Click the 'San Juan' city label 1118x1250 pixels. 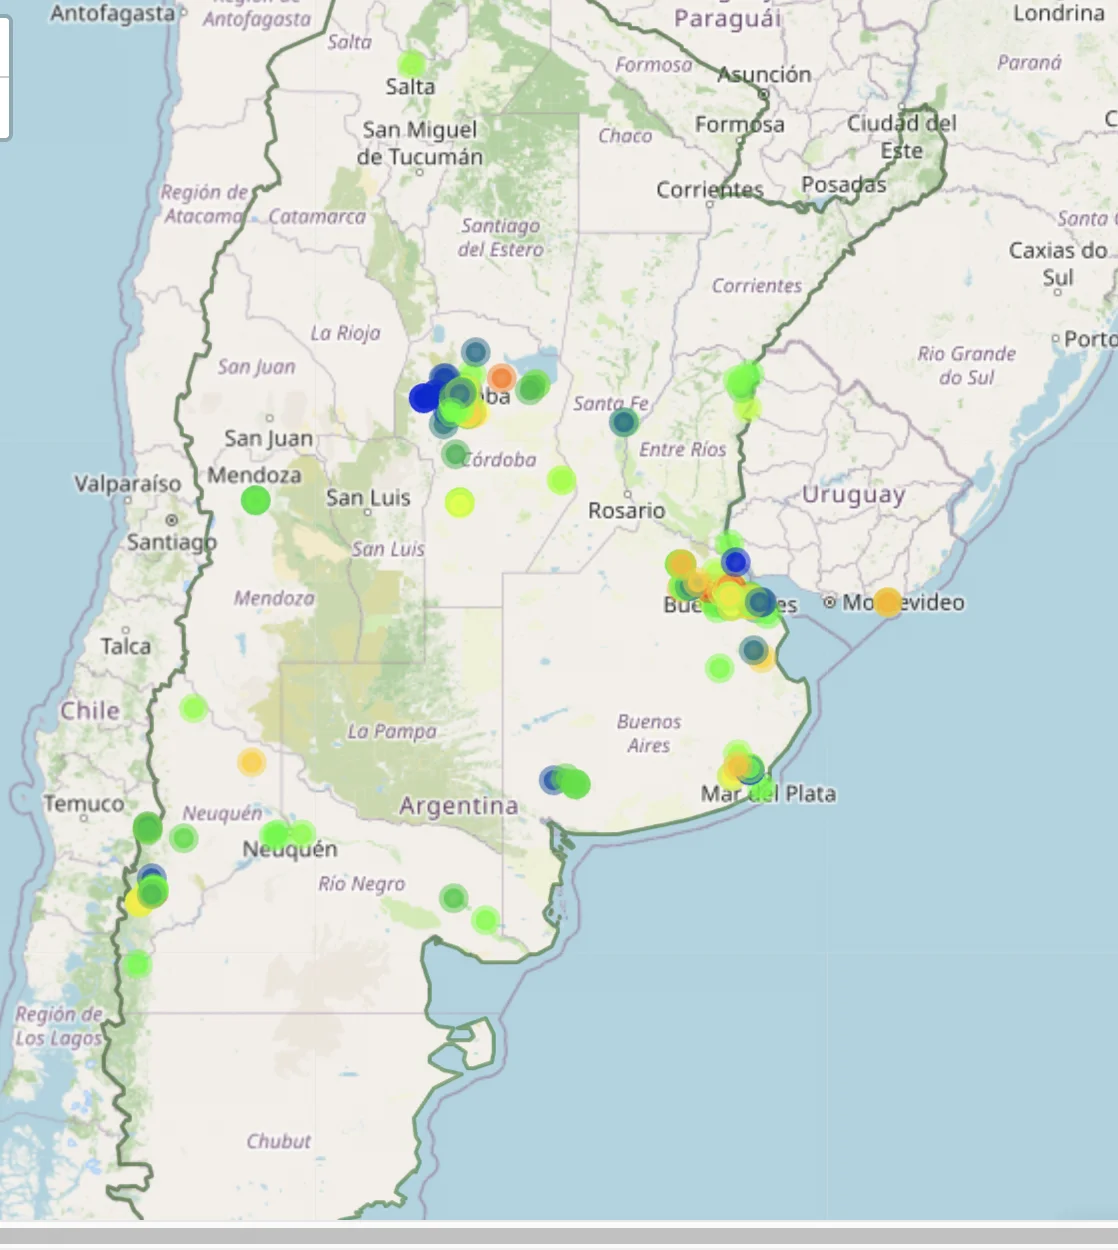tap(269, 439)
